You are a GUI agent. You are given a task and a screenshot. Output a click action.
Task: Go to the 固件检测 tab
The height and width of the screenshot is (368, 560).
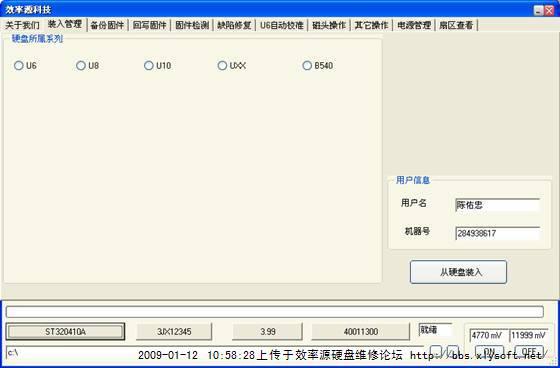point(192,25)
